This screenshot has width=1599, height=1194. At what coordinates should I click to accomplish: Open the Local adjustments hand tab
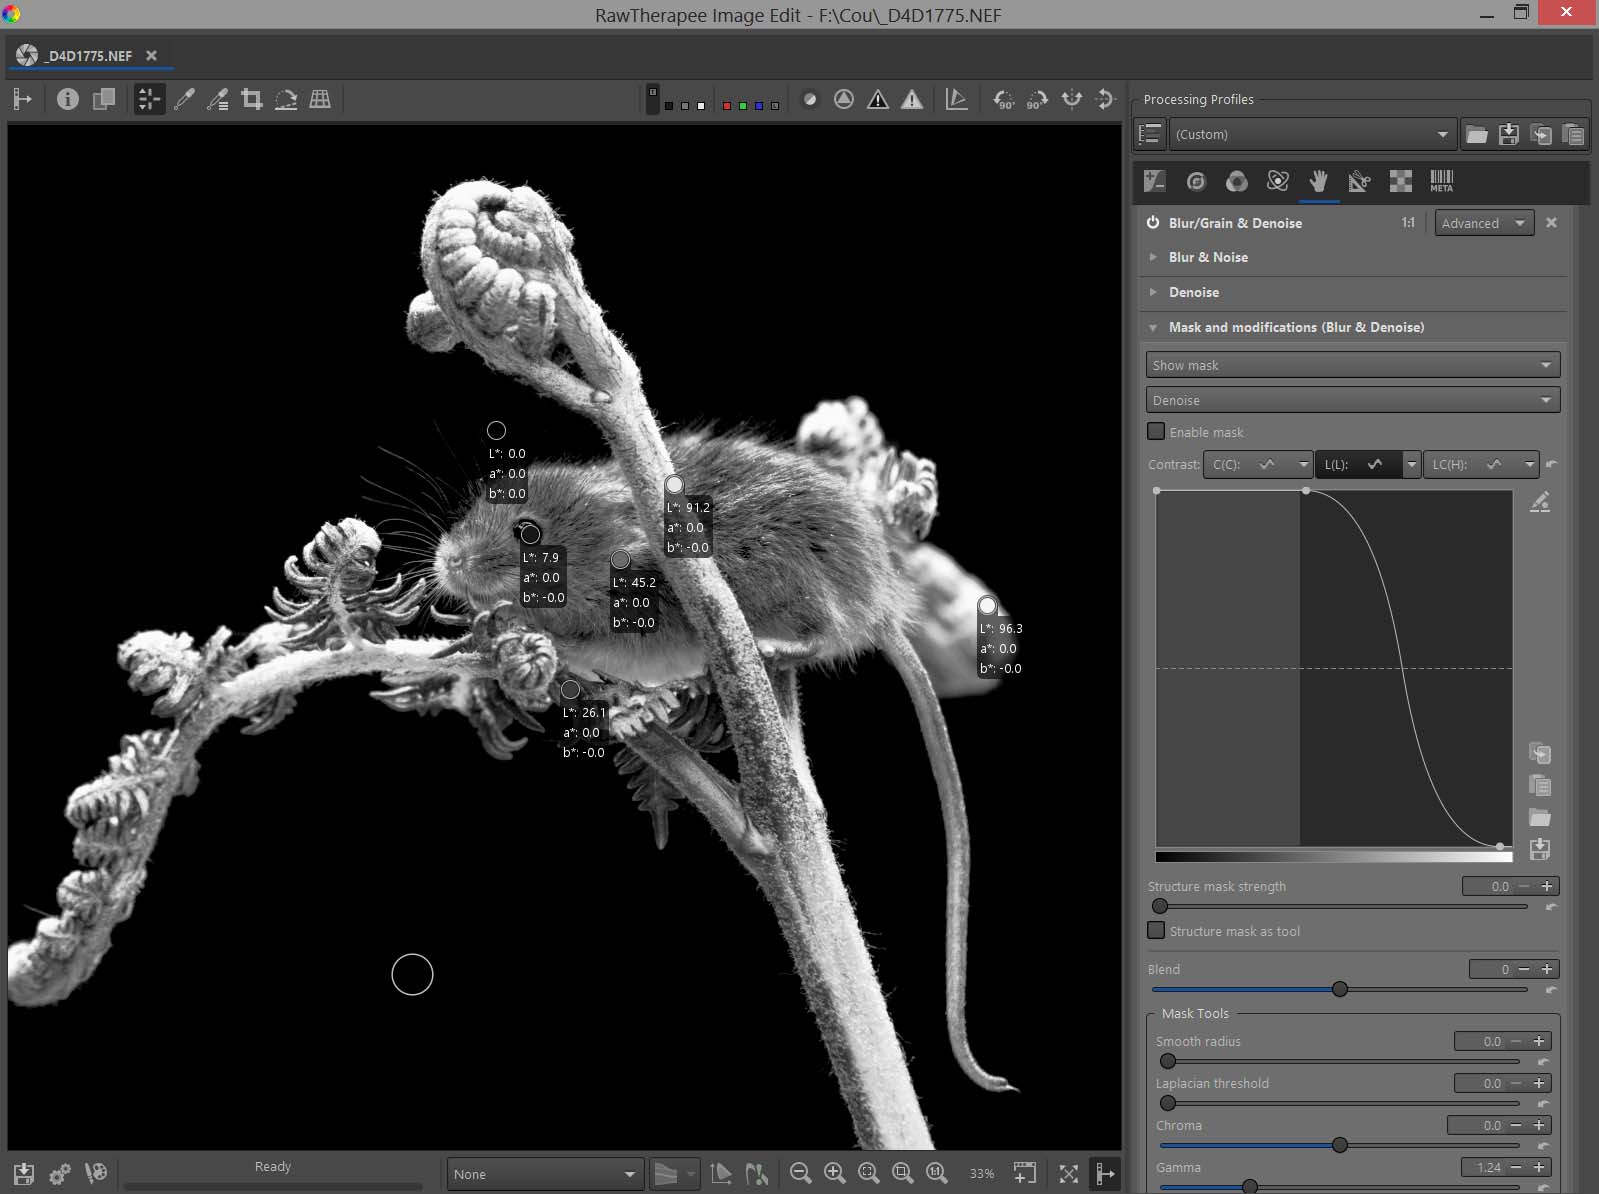pyautogui.click(x=1319, y=181)
